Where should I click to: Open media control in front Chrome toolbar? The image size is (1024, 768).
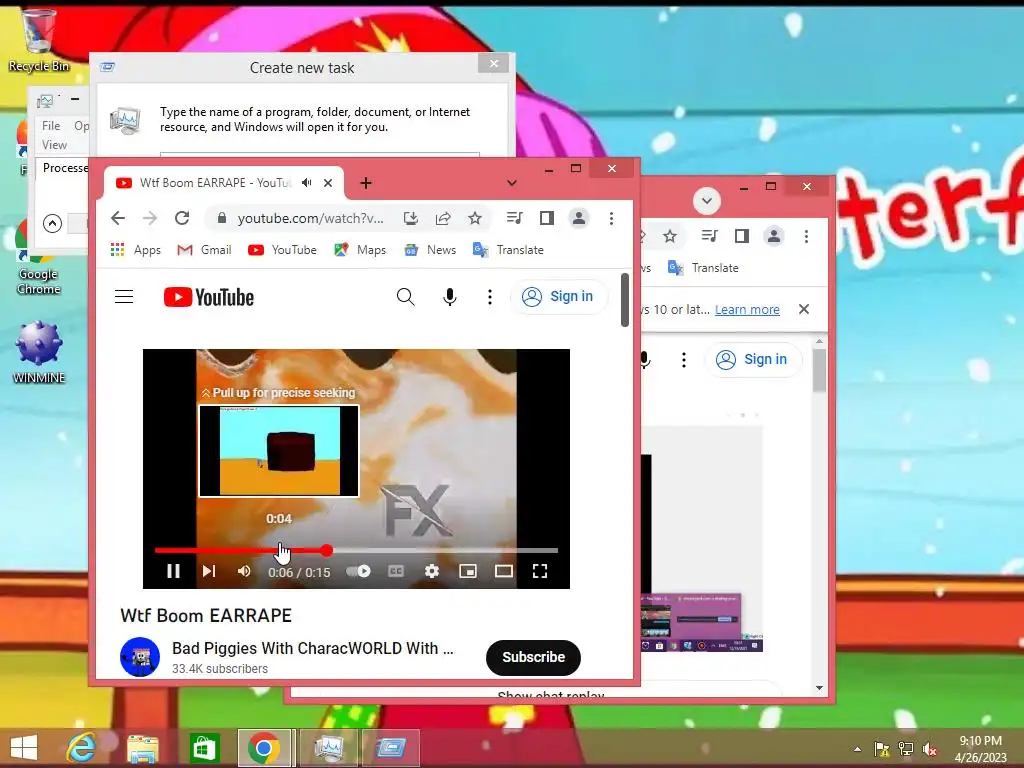(x=515, y=218)
